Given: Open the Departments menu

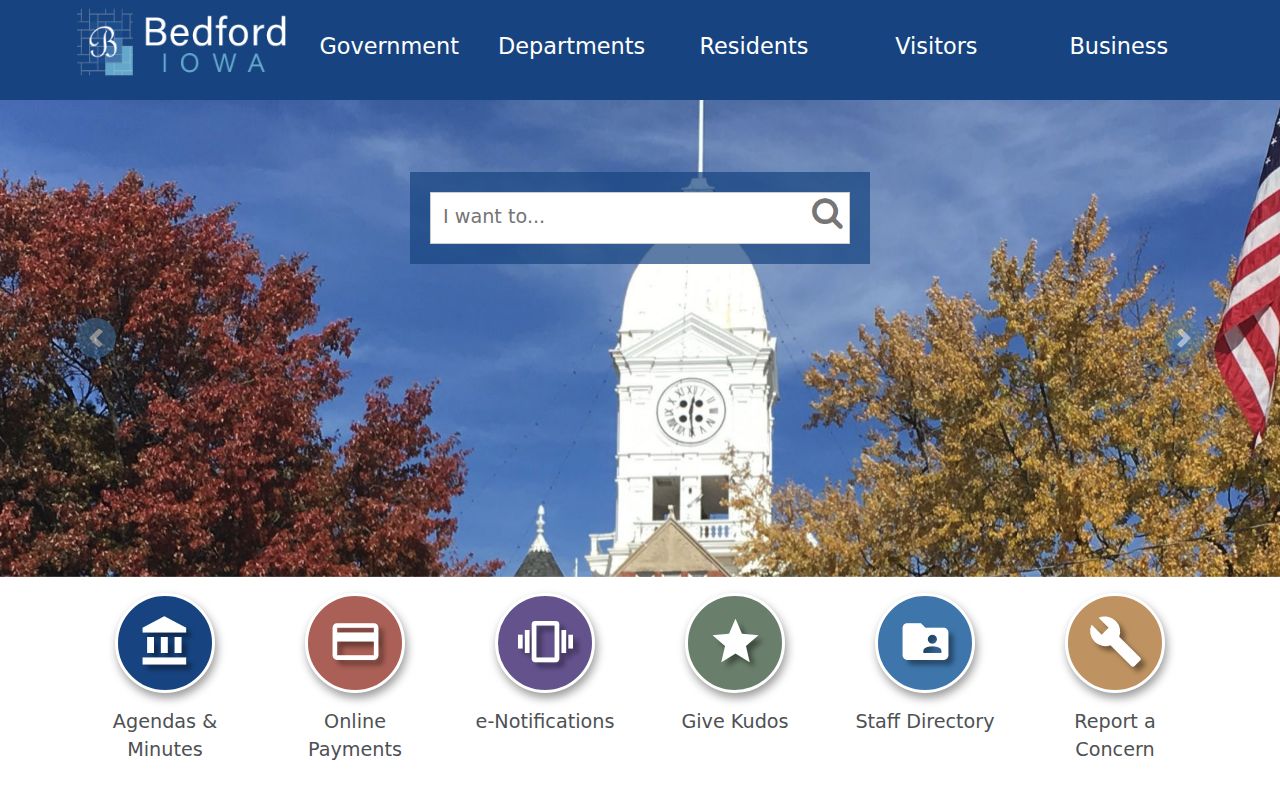Looking at the screenshot, I should coord(571,46).
